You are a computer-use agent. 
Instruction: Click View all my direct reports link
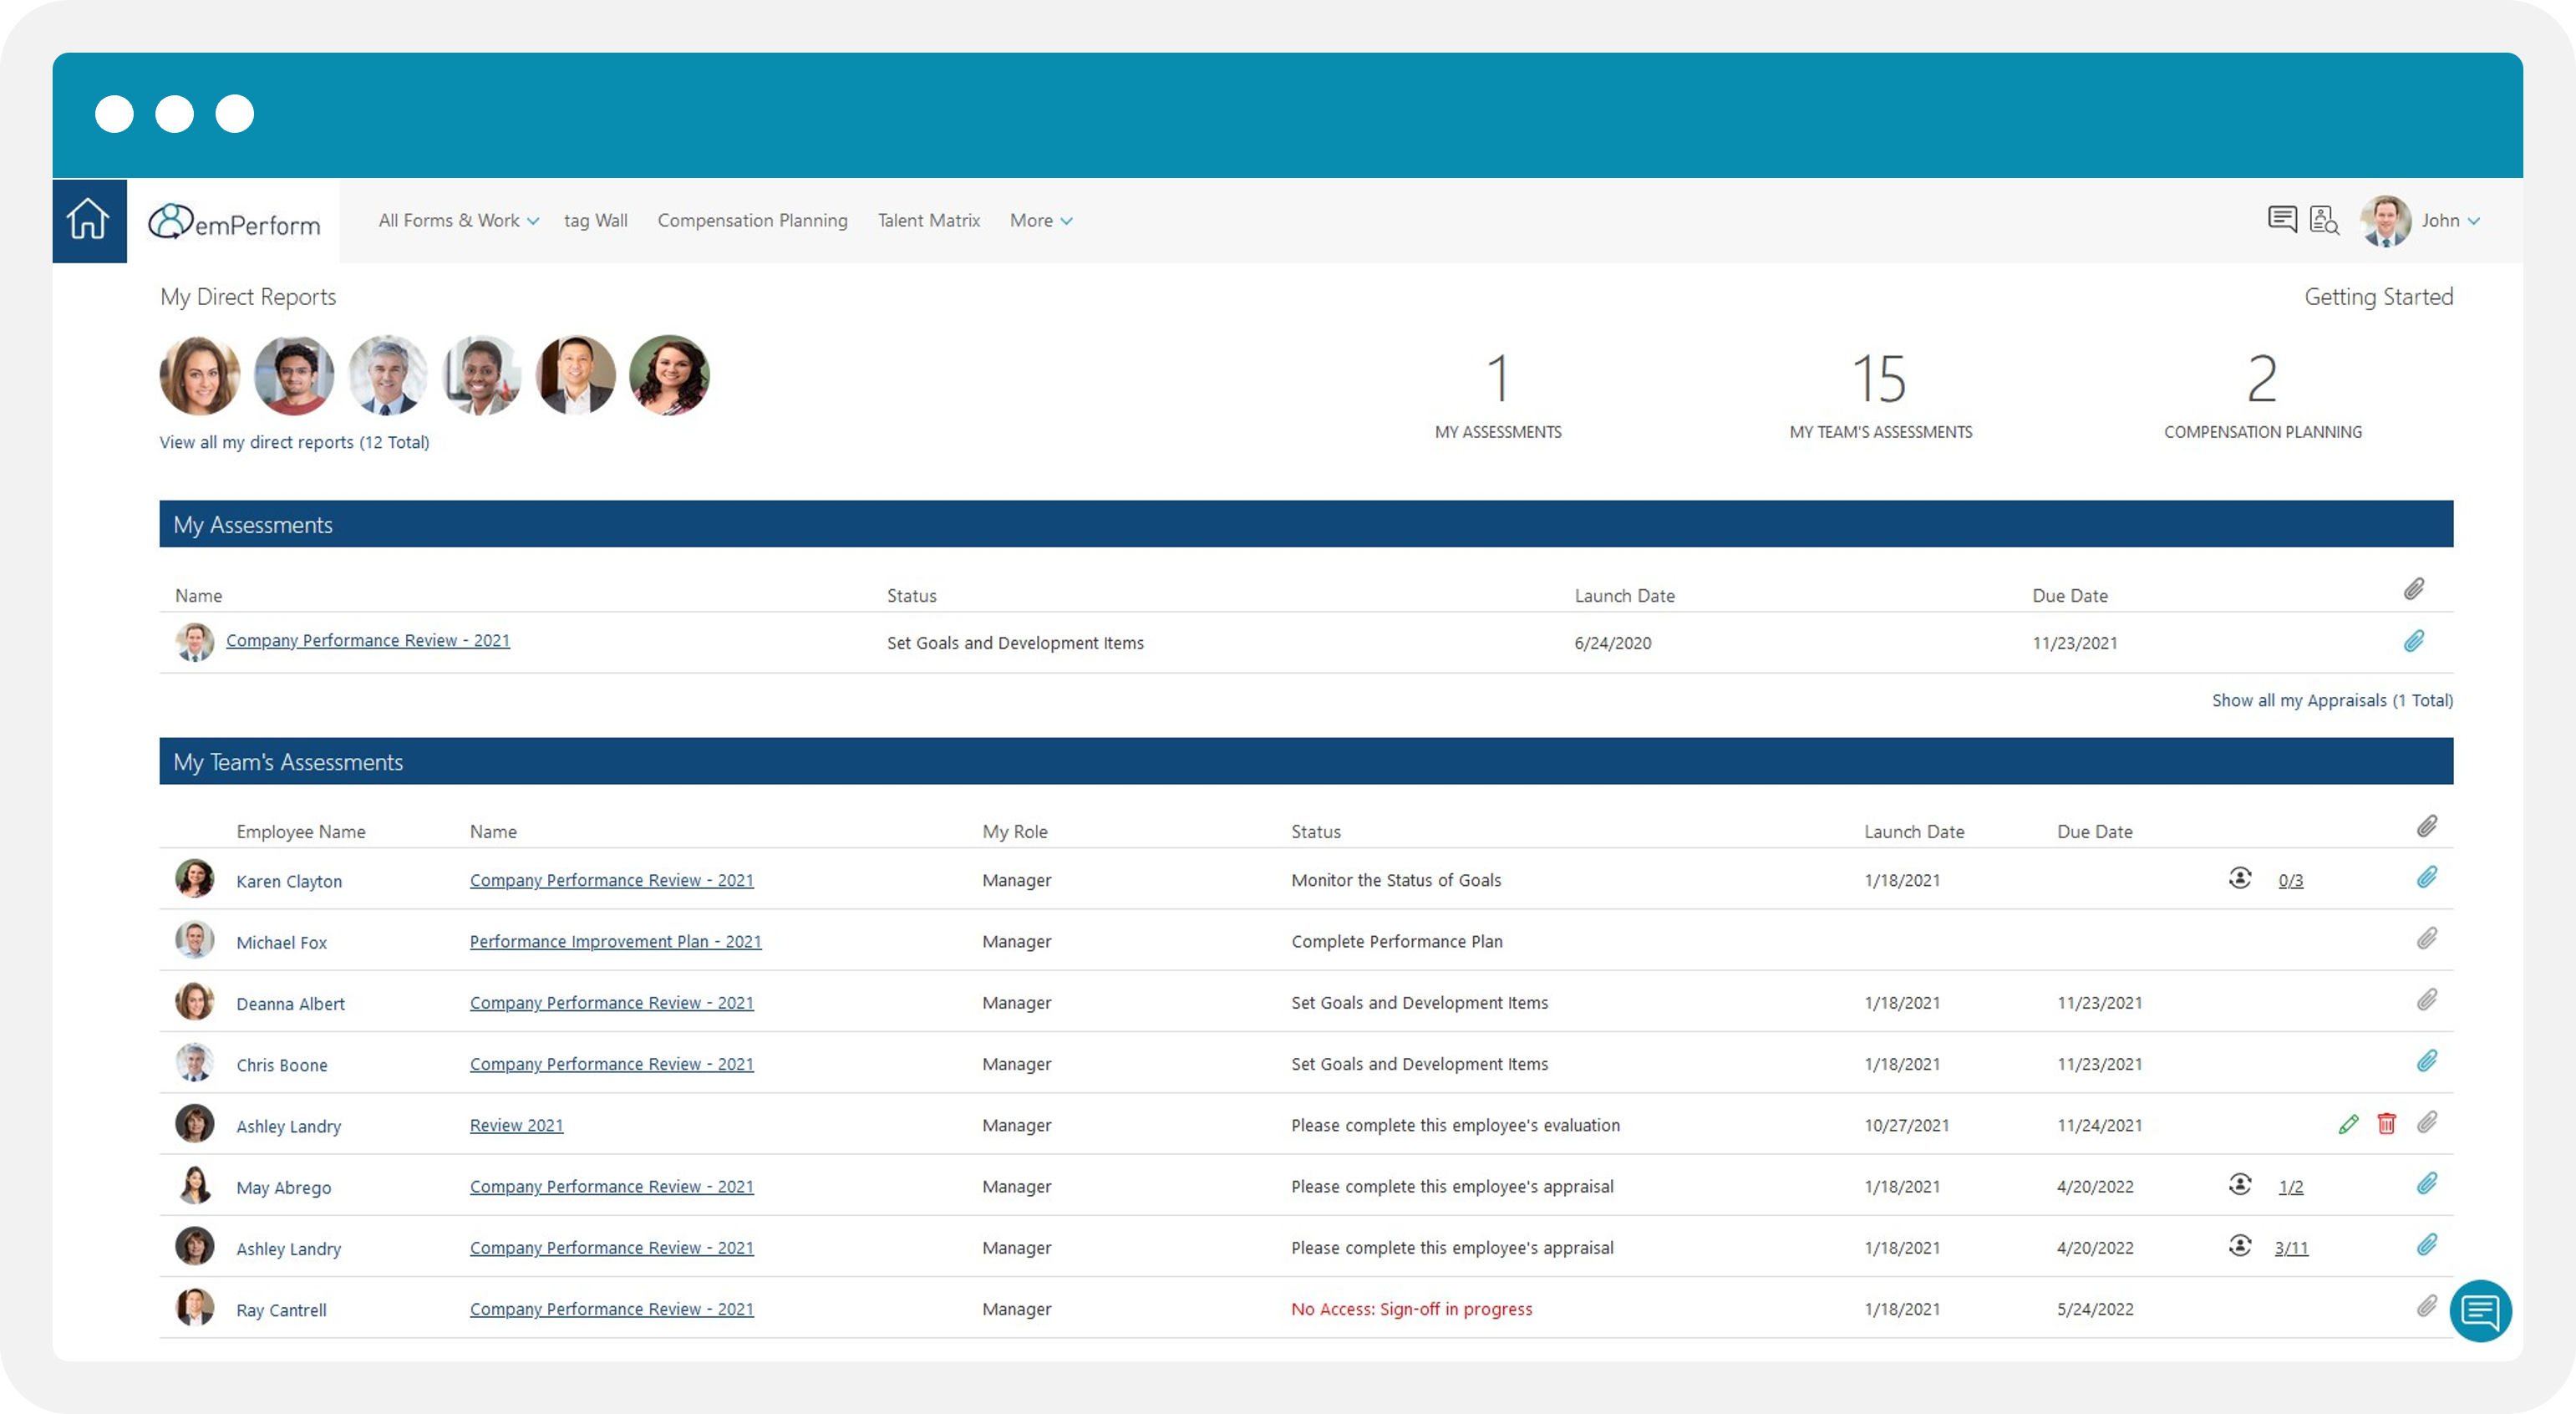click(294, 441)
